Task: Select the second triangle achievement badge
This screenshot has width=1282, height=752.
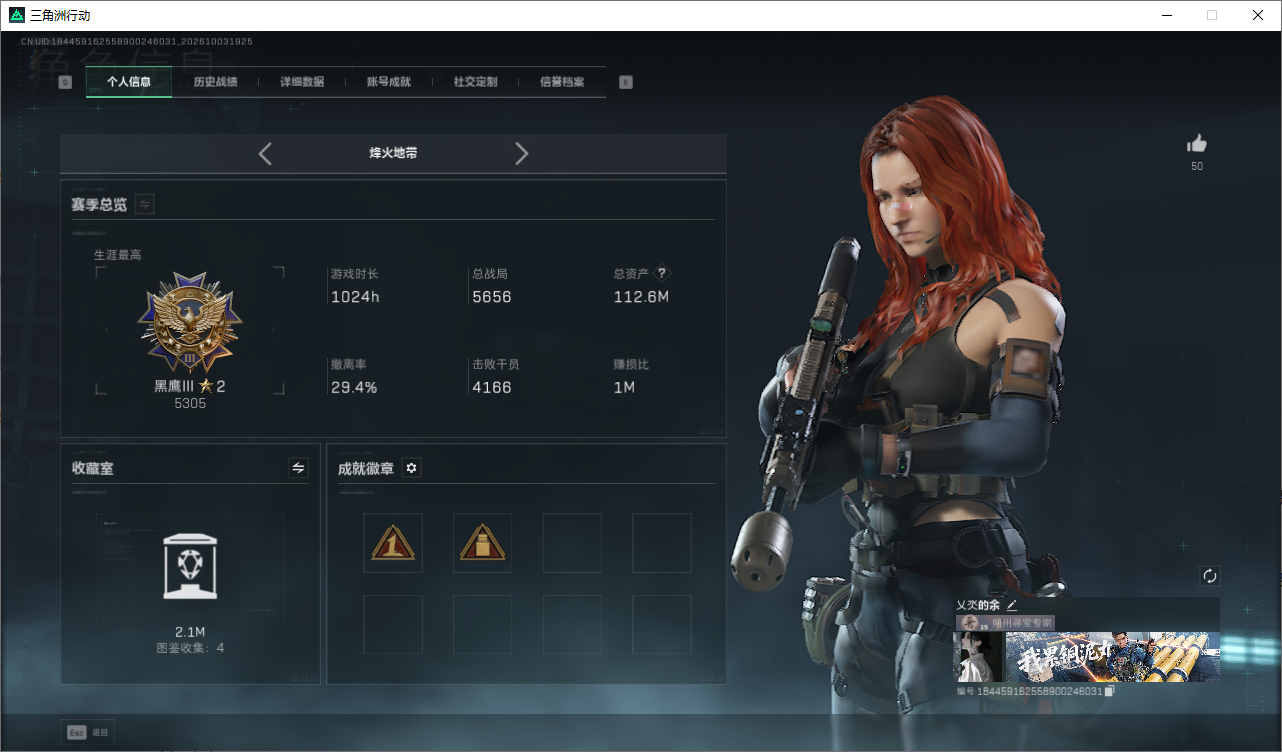Action: click(x=482, y=543)
